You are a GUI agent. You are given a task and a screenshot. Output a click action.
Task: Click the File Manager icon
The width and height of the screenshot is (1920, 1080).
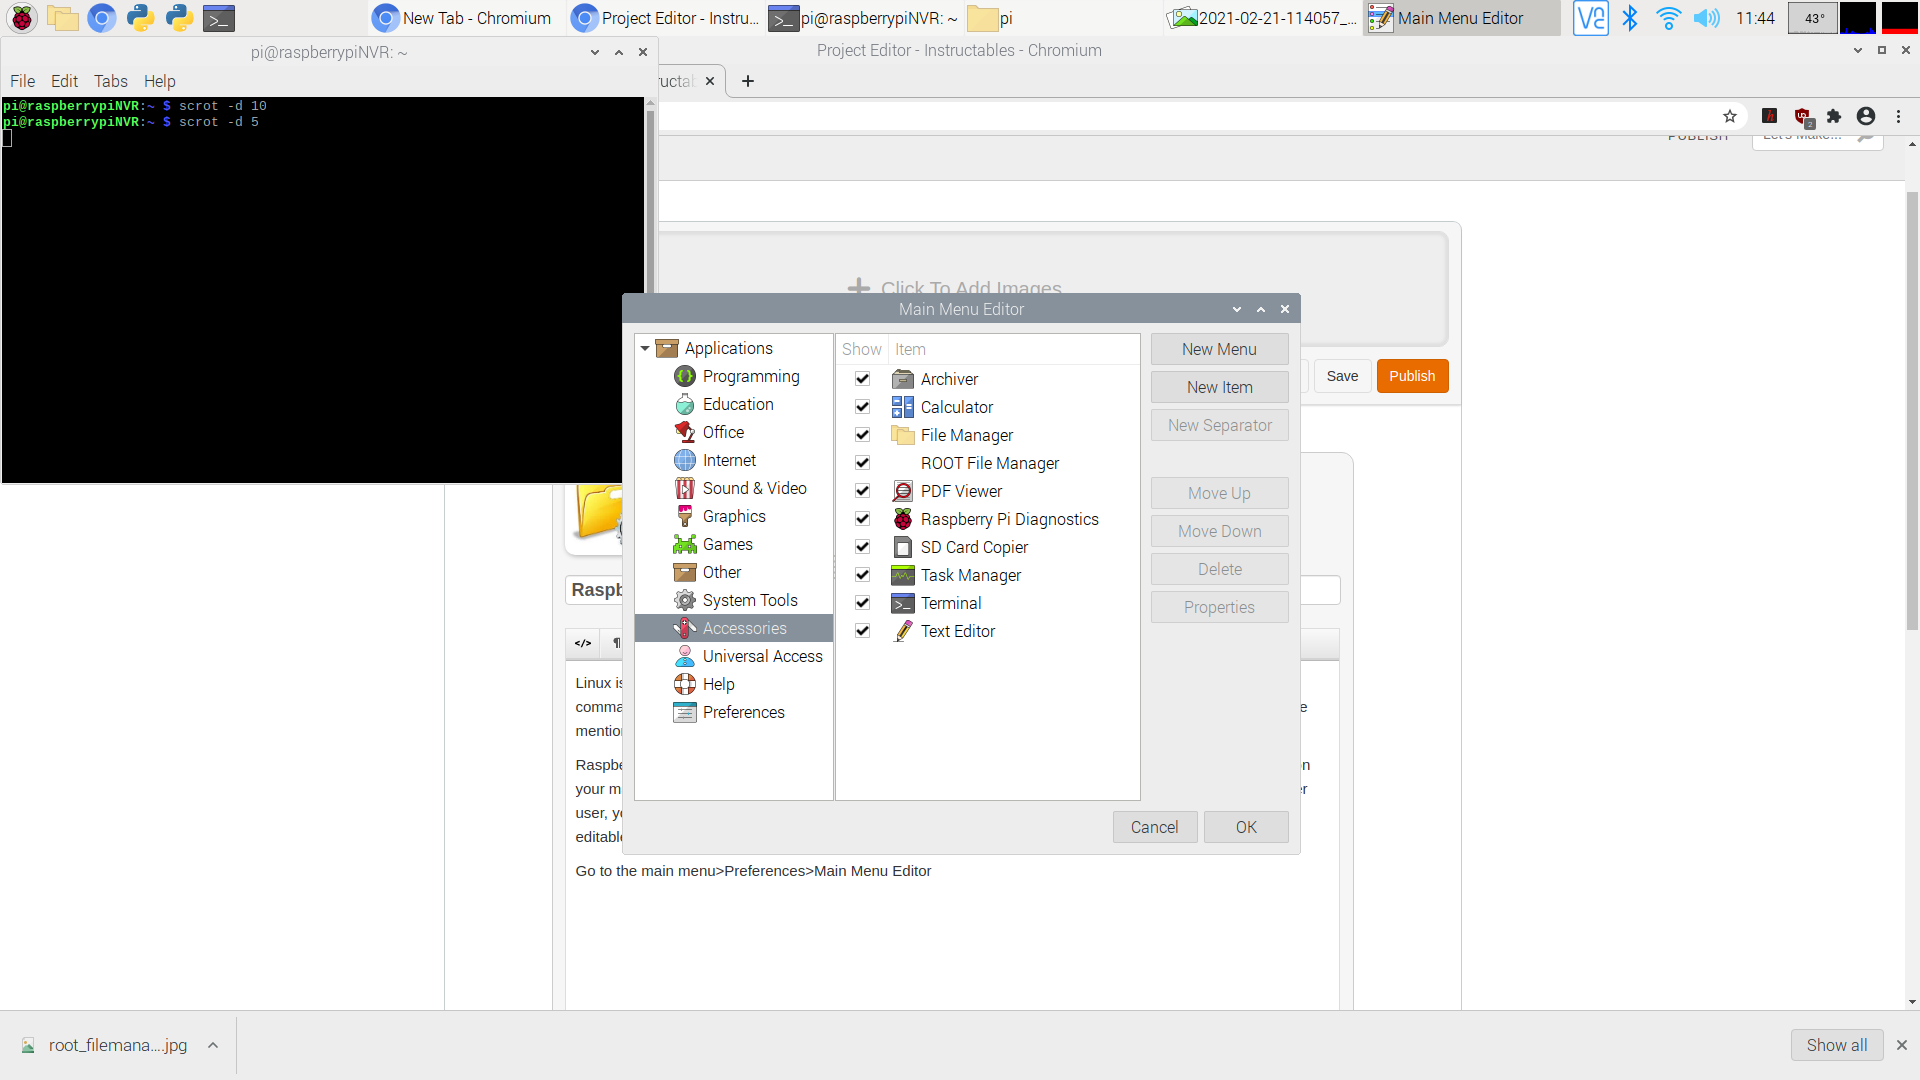point(902,435)
